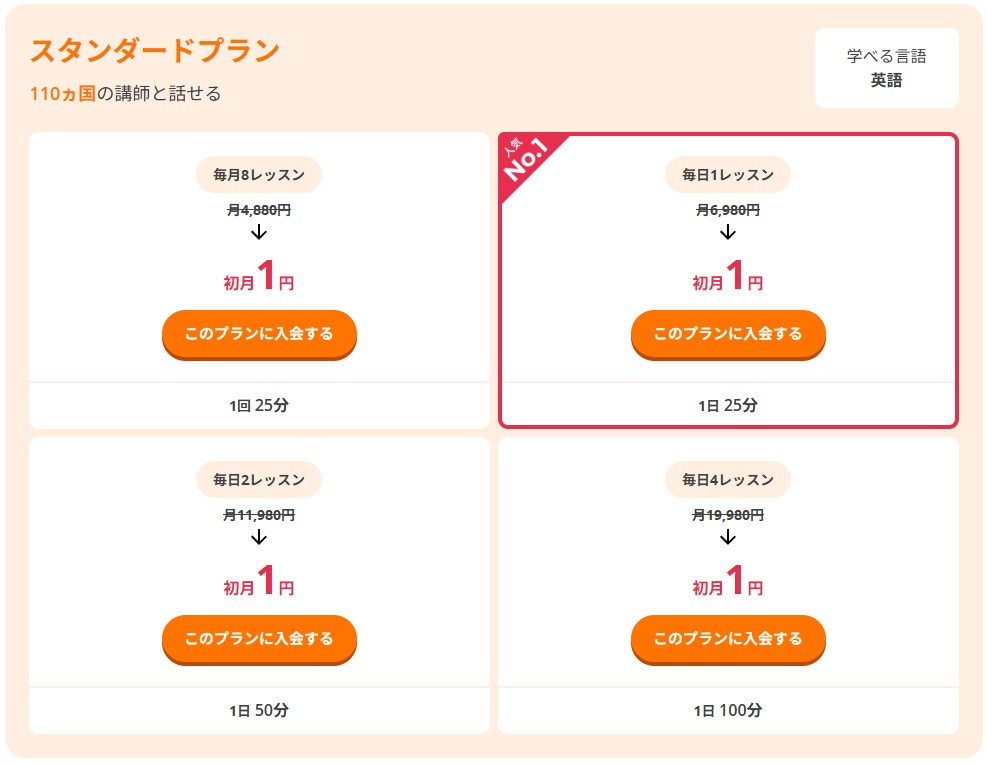The width and height of the screenshot is (987, 765).
Task: Click the down arrow under 月19,980円
Action: click(728, 537)
